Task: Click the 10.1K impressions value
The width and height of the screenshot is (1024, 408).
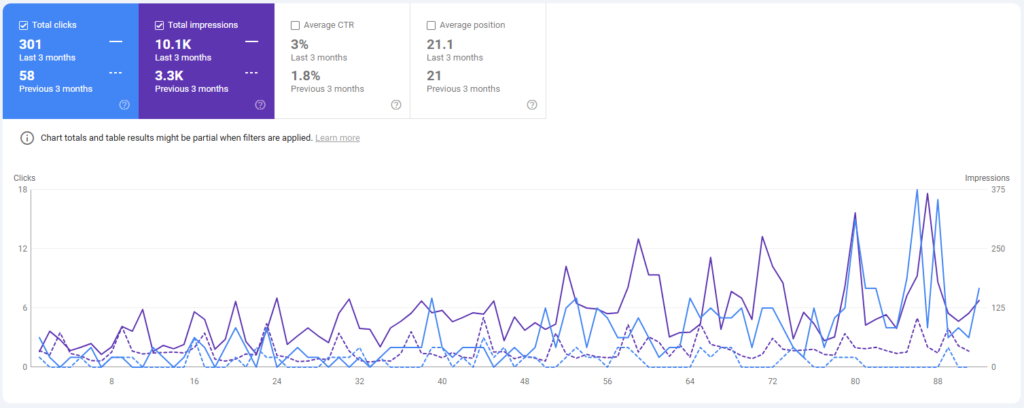Action: tap(173, 43)
